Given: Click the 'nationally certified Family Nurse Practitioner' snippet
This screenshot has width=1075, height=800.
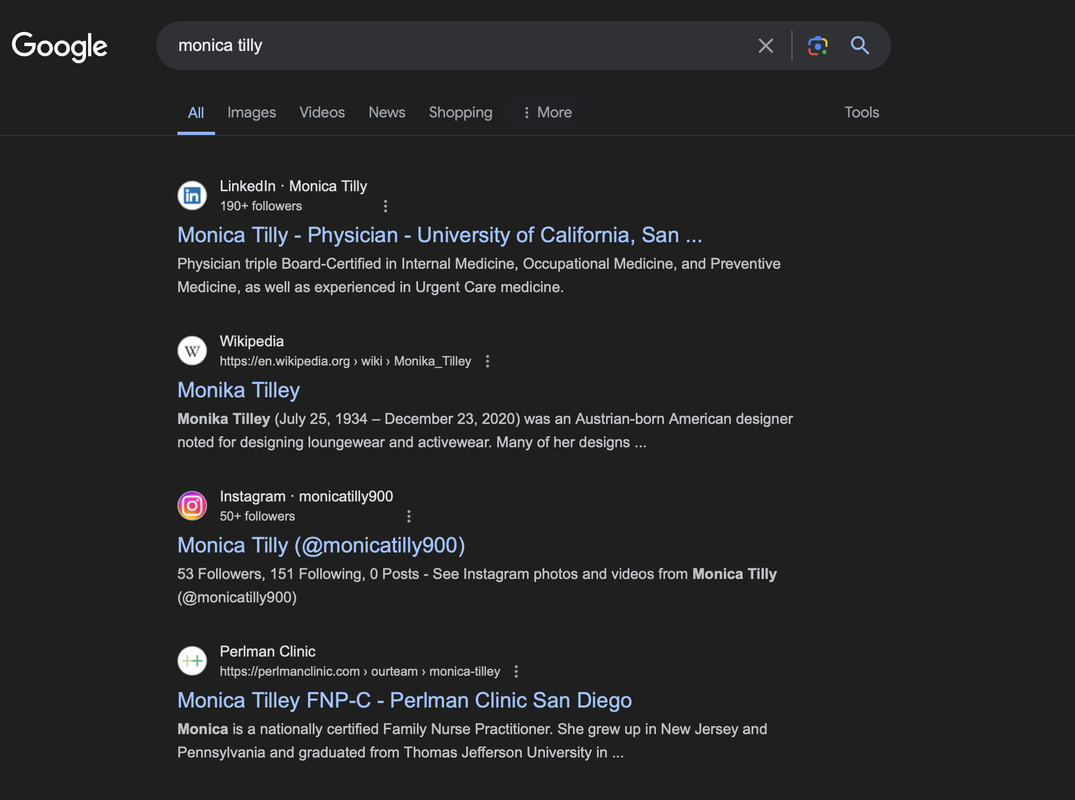Looking at the screenshot, I should [472, 741].
